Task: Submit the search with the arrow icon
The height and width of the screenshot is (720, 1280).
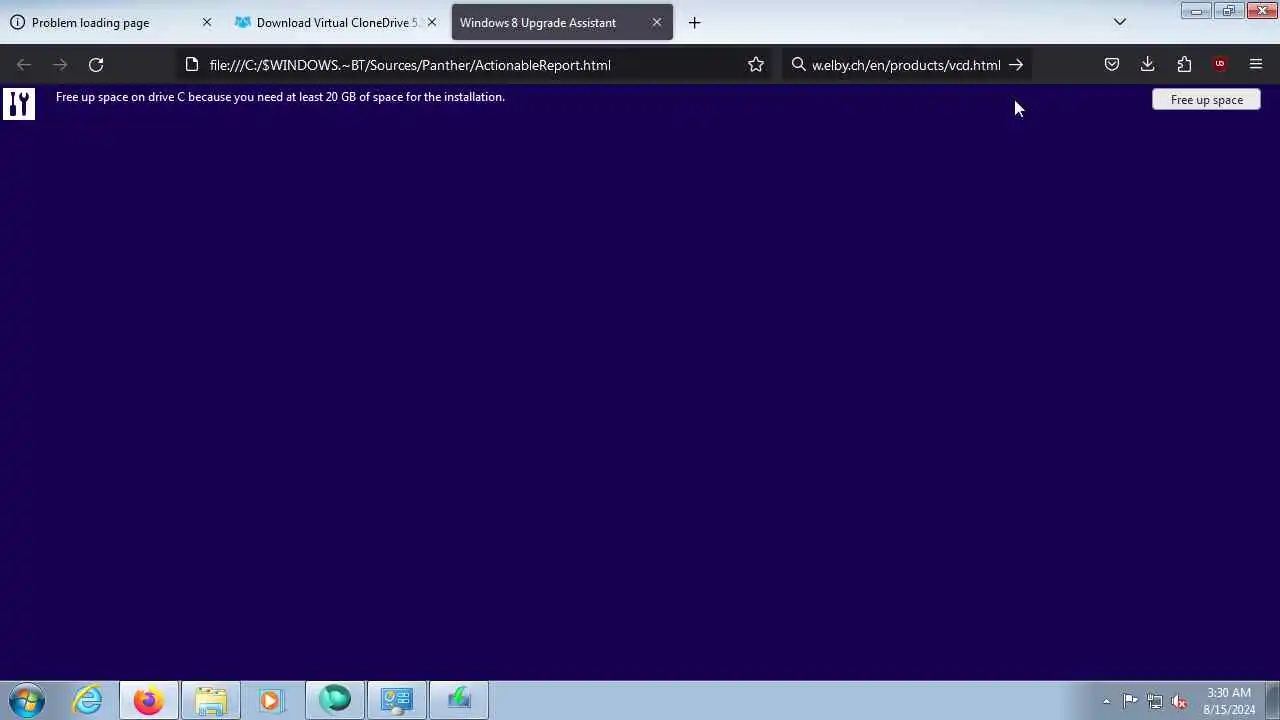Action: coord(1016,65)
